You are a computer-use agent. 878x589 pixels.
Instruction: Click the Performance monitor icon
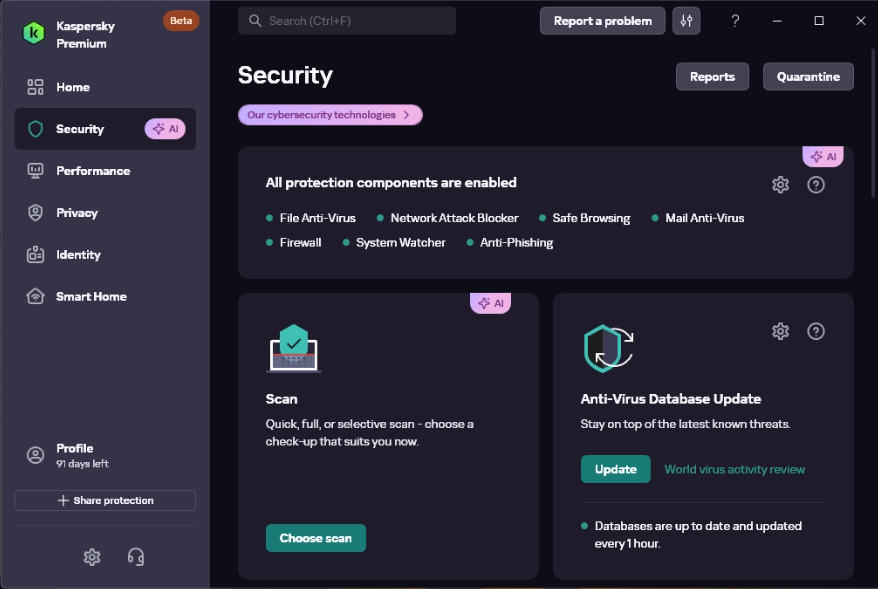(35, 171)
